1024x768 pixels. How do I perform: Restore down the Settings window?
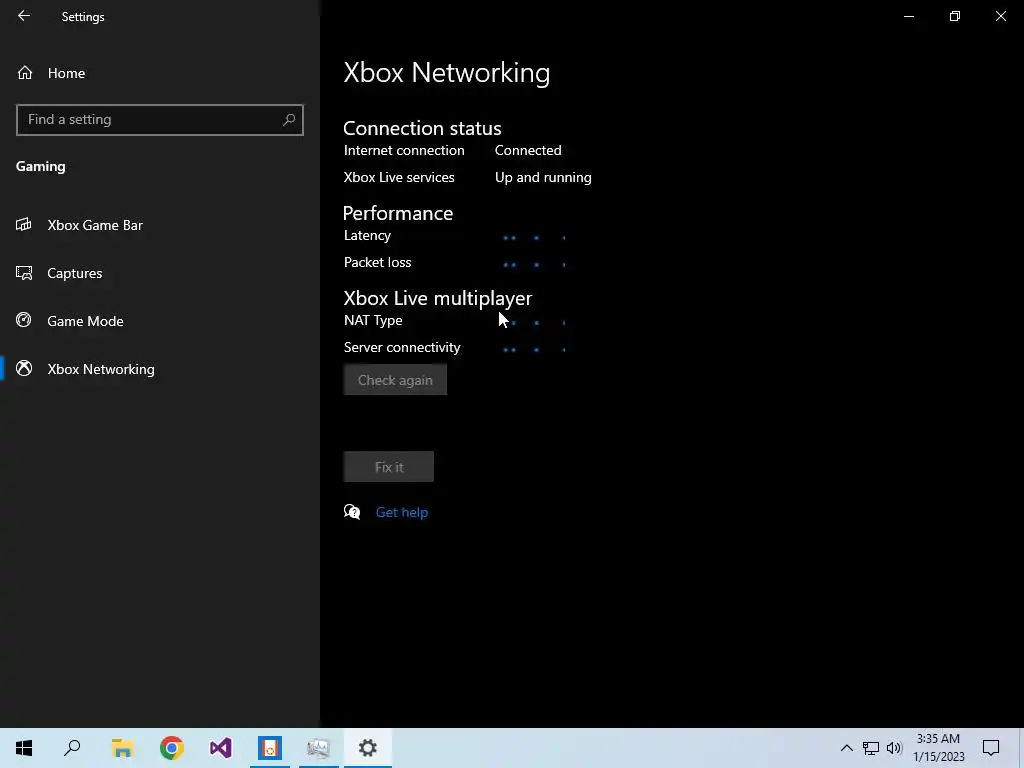[x=955, y=16]
